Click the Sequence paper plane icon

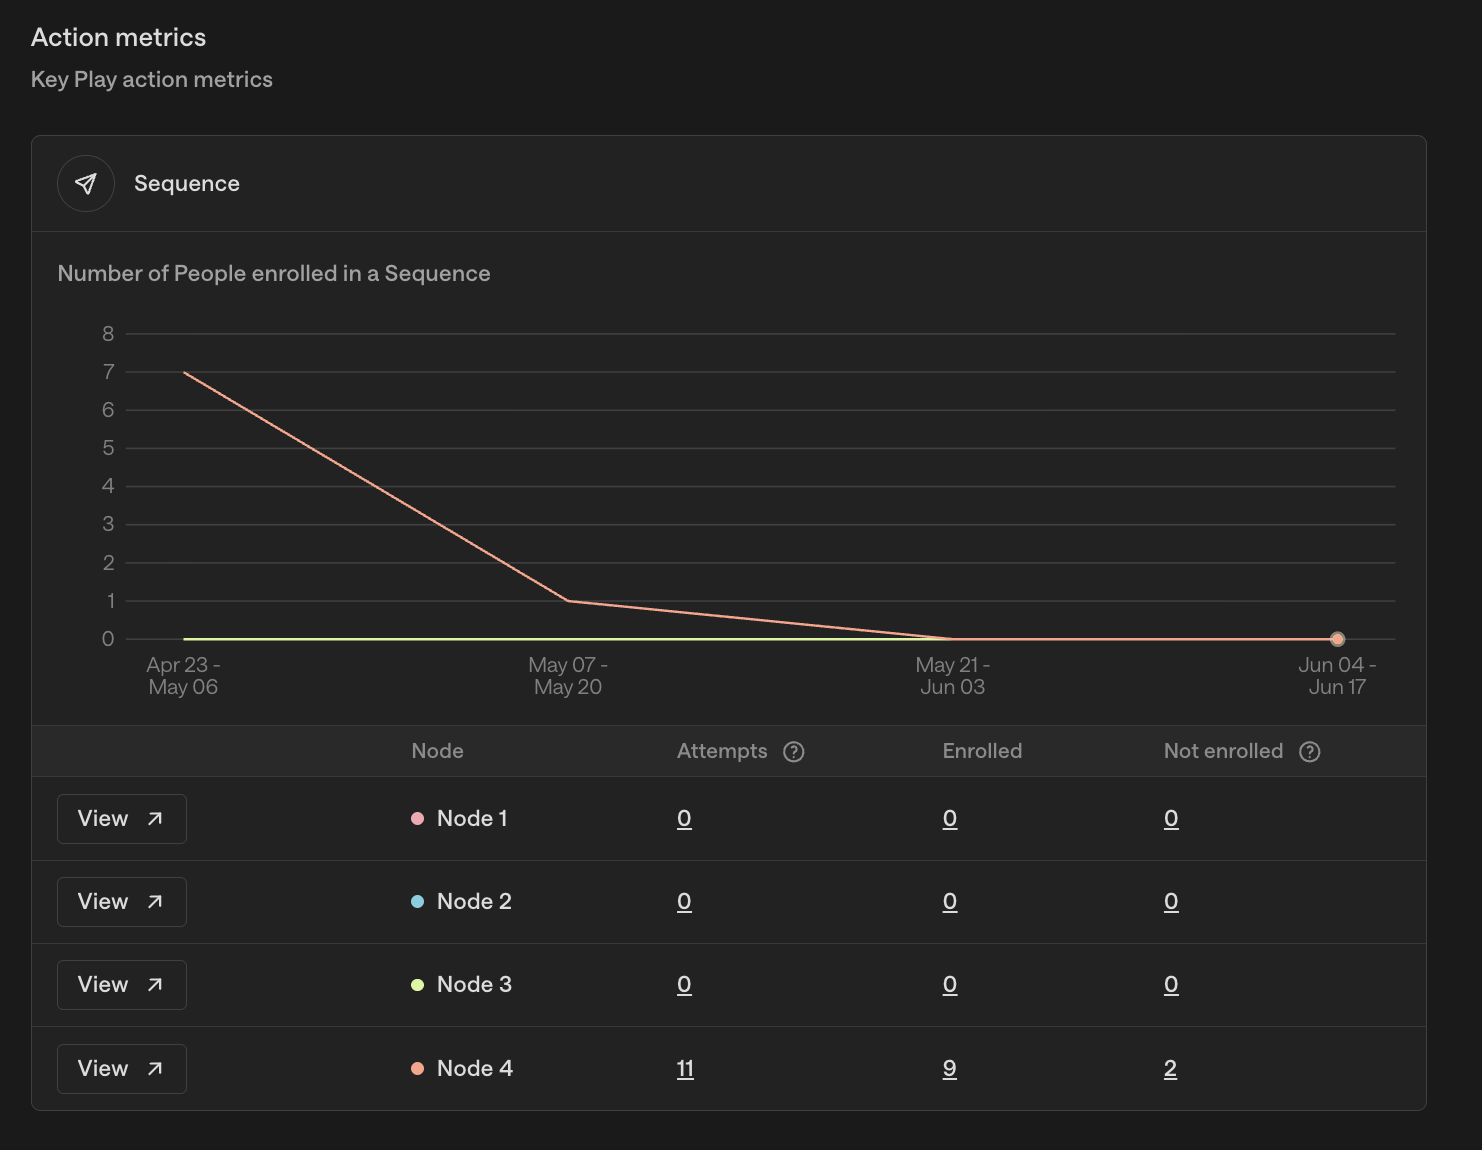(x=86, y=184)
